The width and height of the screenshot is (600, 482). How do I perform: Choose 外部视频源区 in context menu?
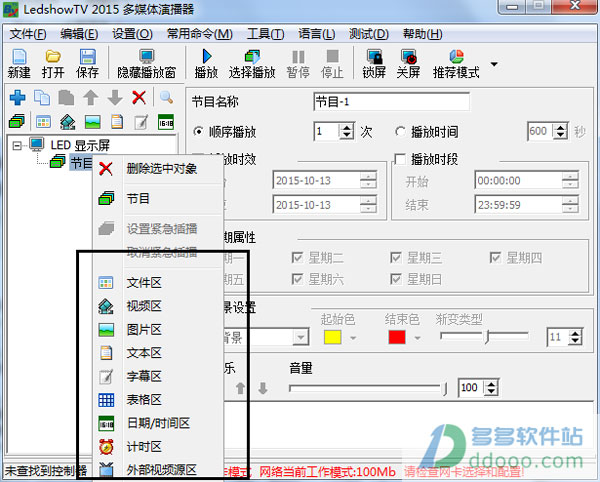(158, 470)
